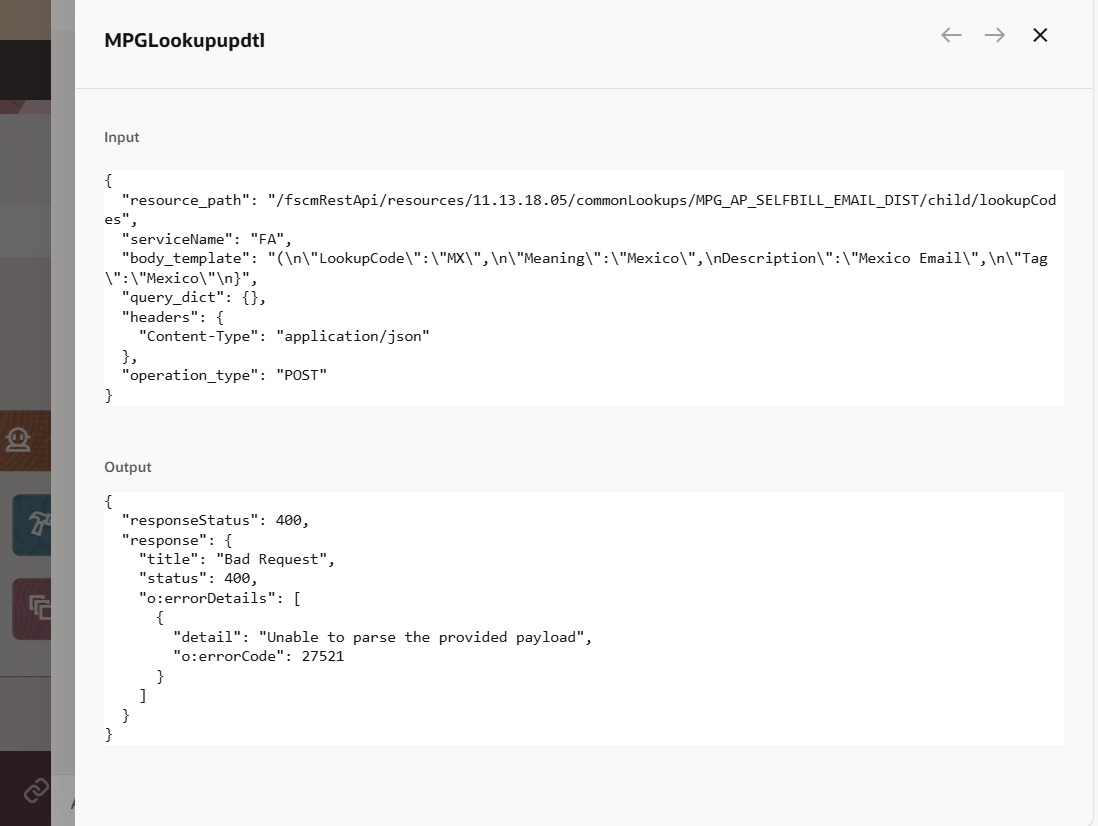Screen dimensions: 1098x826
Task: Click the o:errorCode 27521 line
Action: click(258, 656)
